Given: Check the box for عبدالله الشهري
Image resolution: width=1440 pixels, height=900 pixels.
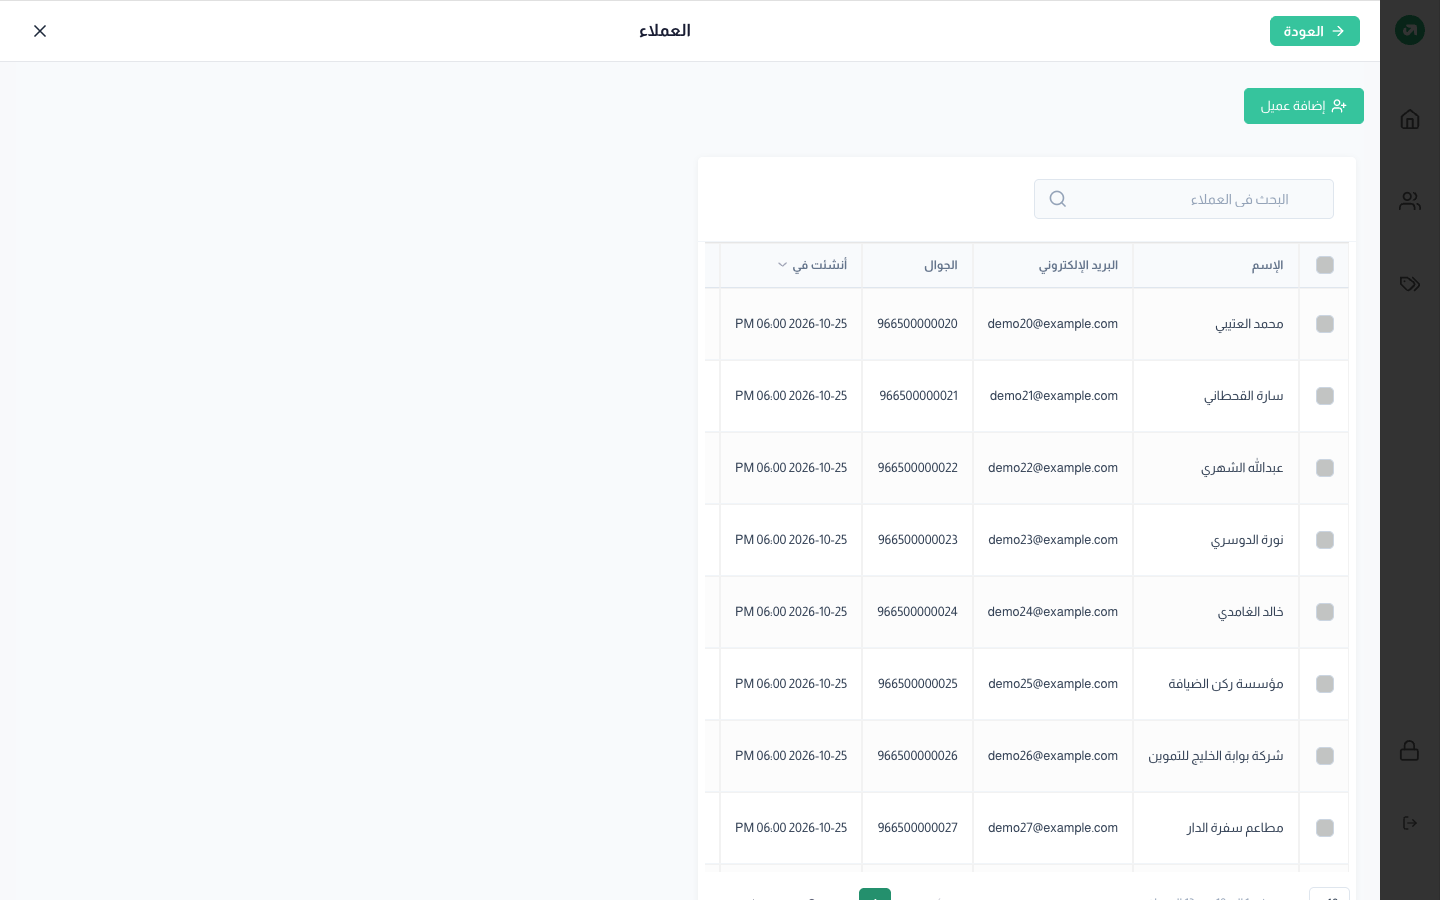Looking at the screenshot, I should [1325, 468].
